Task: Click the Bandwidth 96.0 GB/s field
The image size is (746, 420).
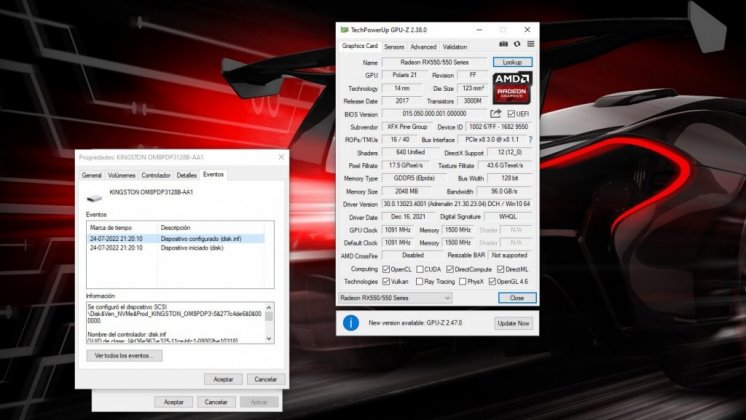Action: pyautogui.click(x=504, y=191)
